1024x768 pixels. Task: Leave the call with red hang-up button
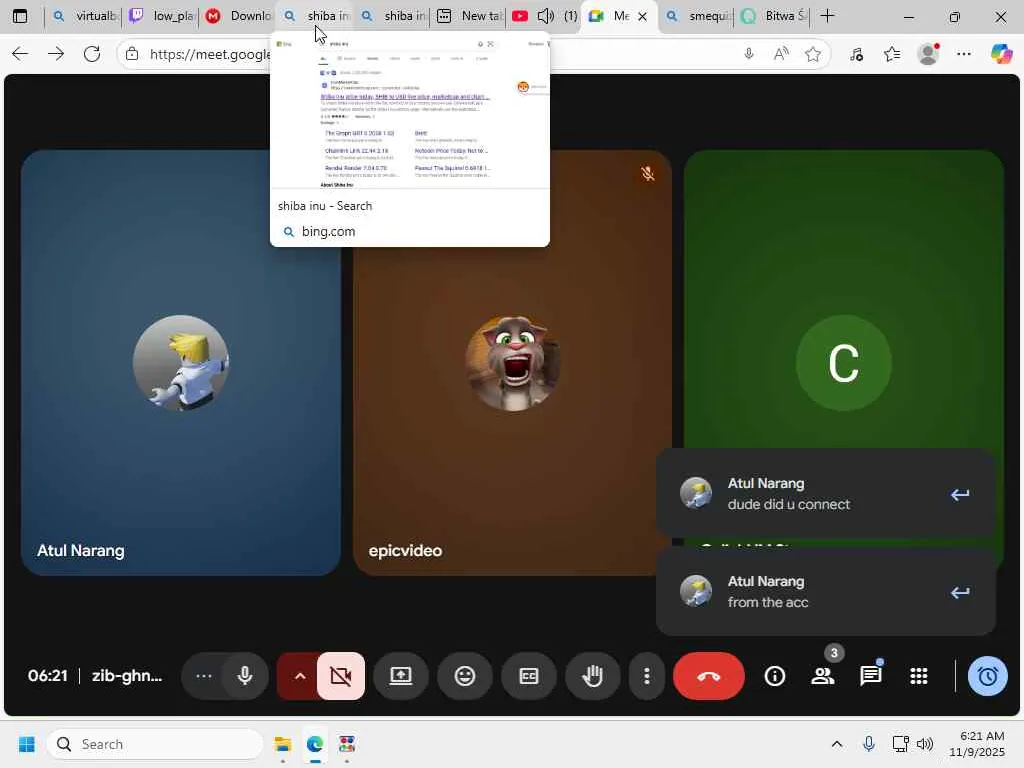[709, 676]
